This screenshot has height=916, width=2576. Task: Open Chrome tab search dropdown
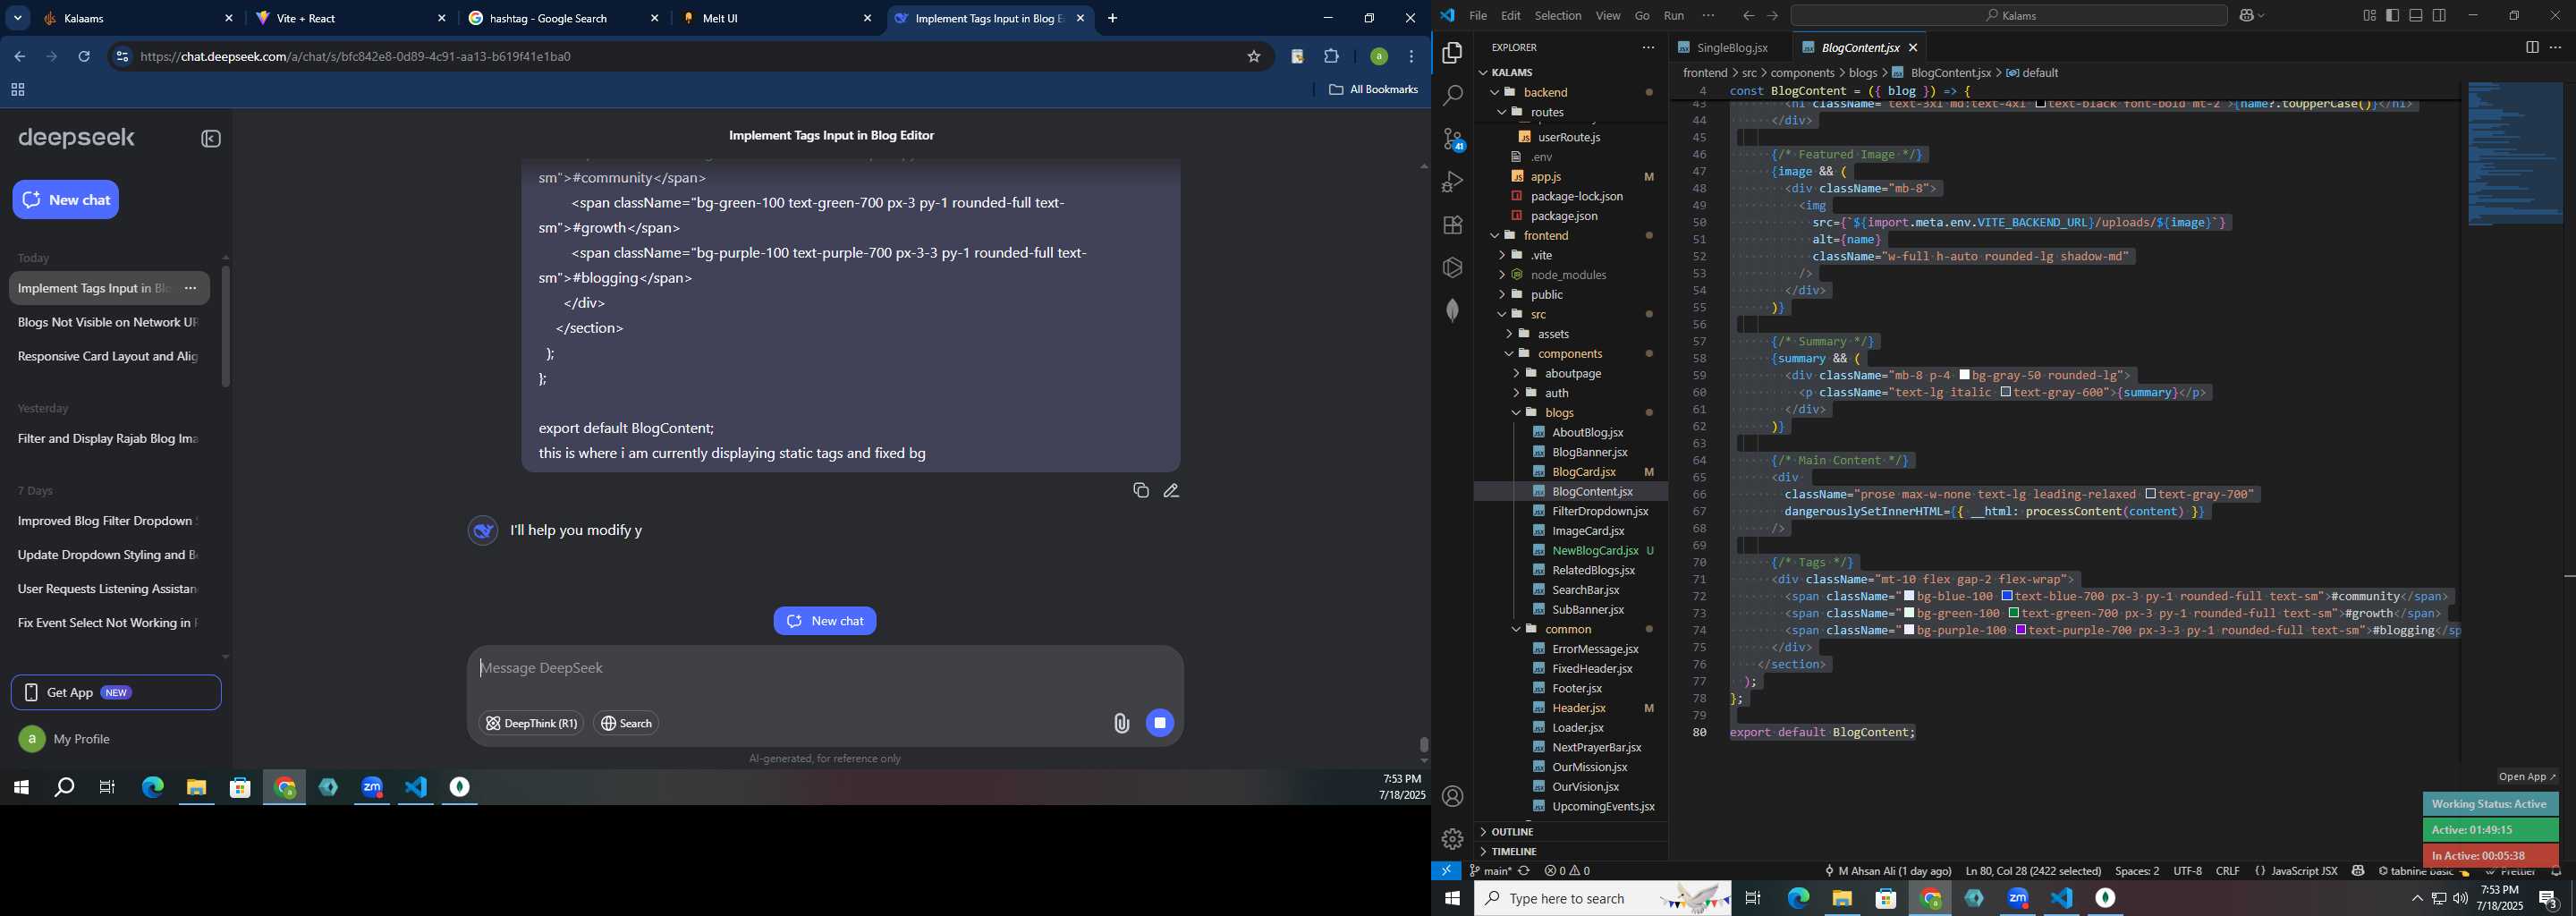click(x=18, y=19)
